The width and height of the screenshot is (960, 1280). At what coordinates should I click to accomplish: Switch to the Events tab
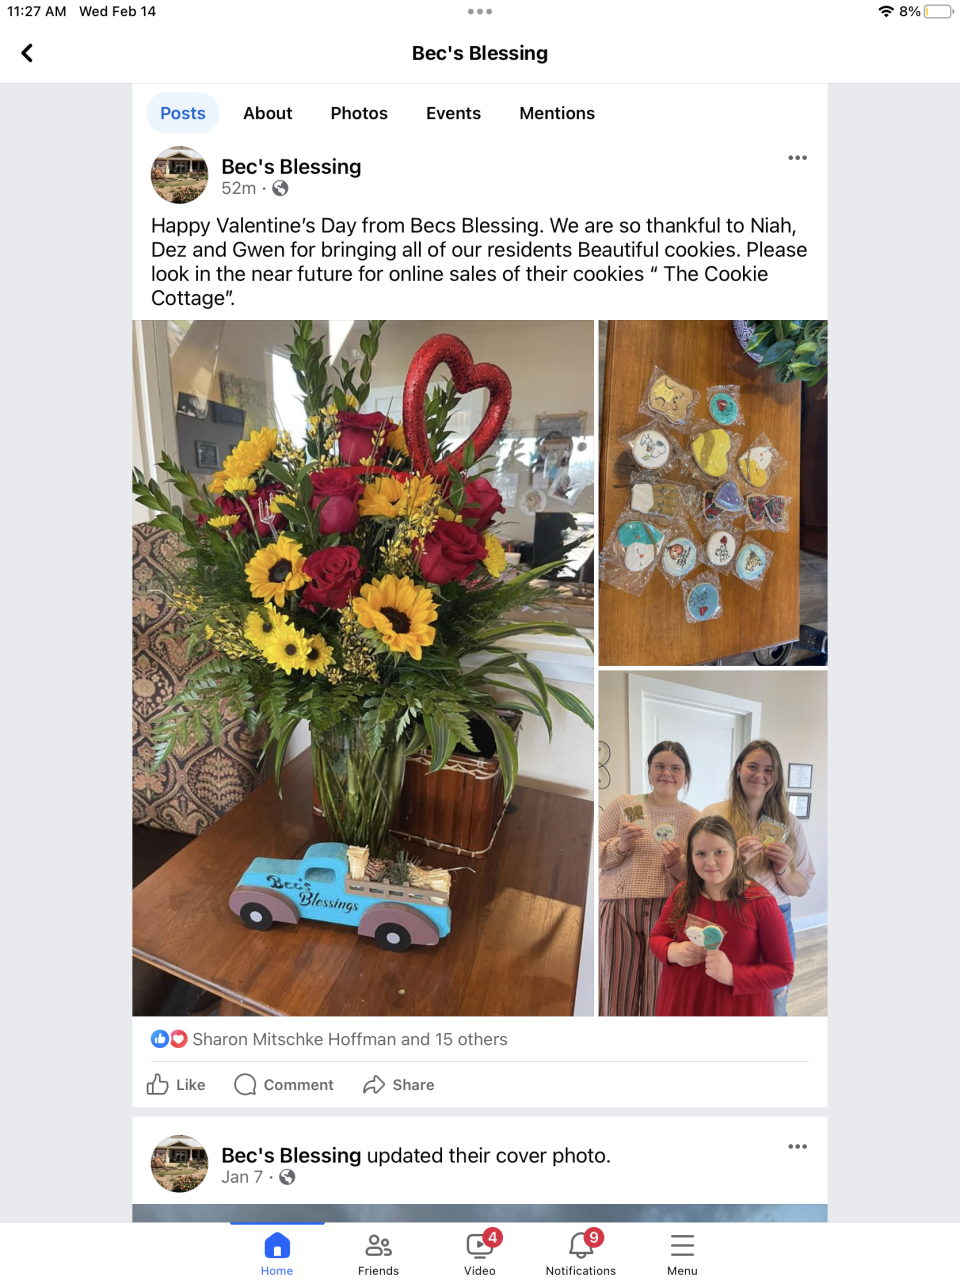coord(453,113)
